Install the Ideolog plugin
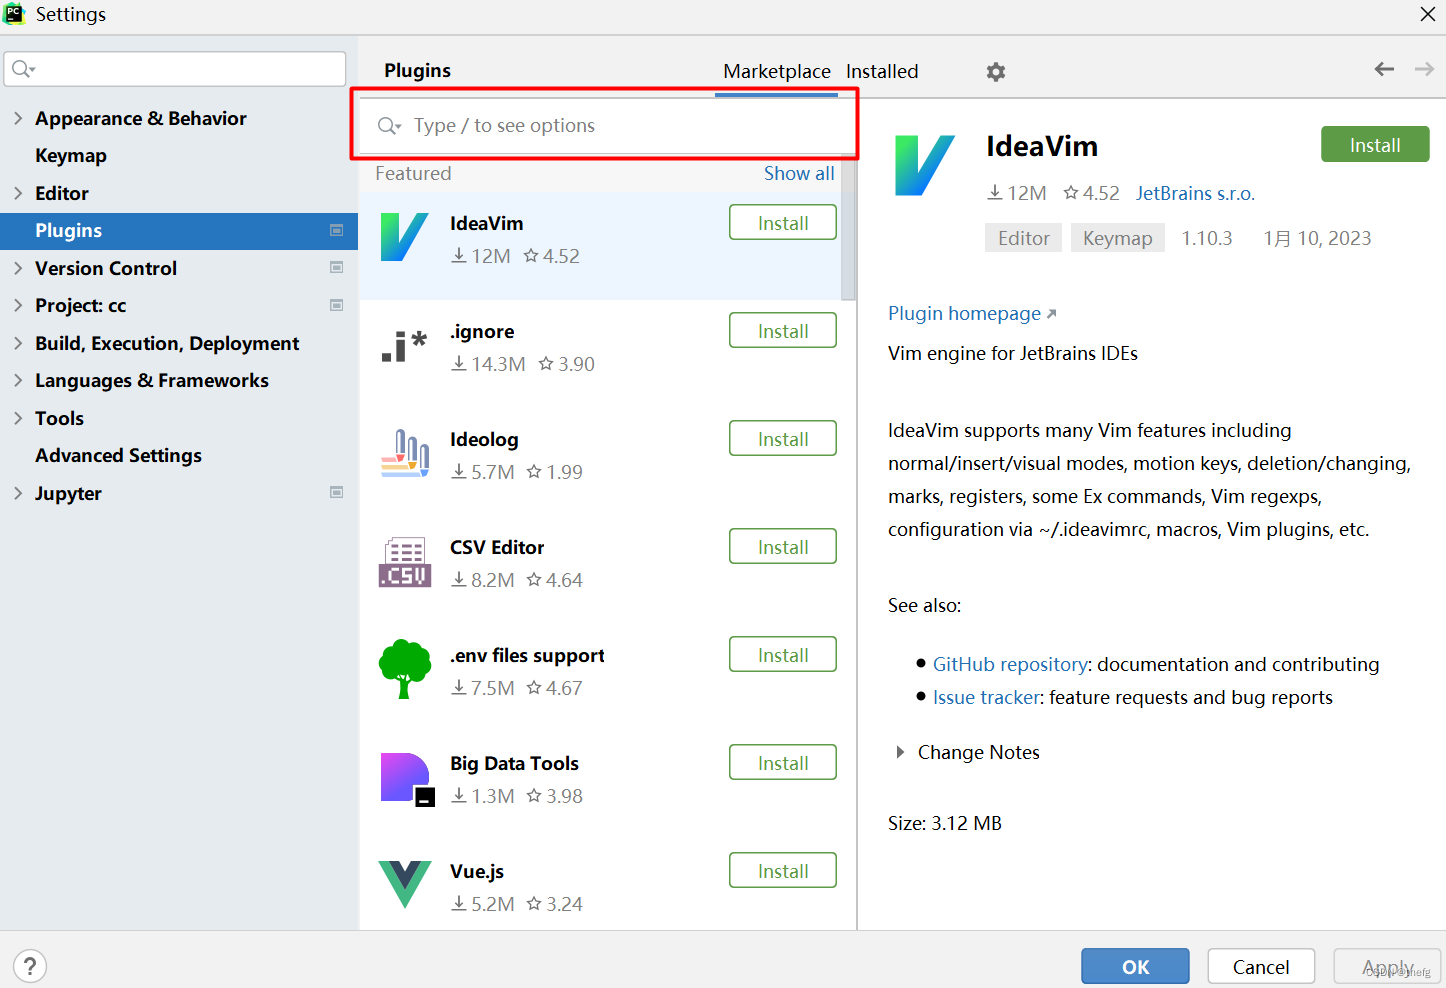Screen dimensions: 1446x988 [783, 439]
